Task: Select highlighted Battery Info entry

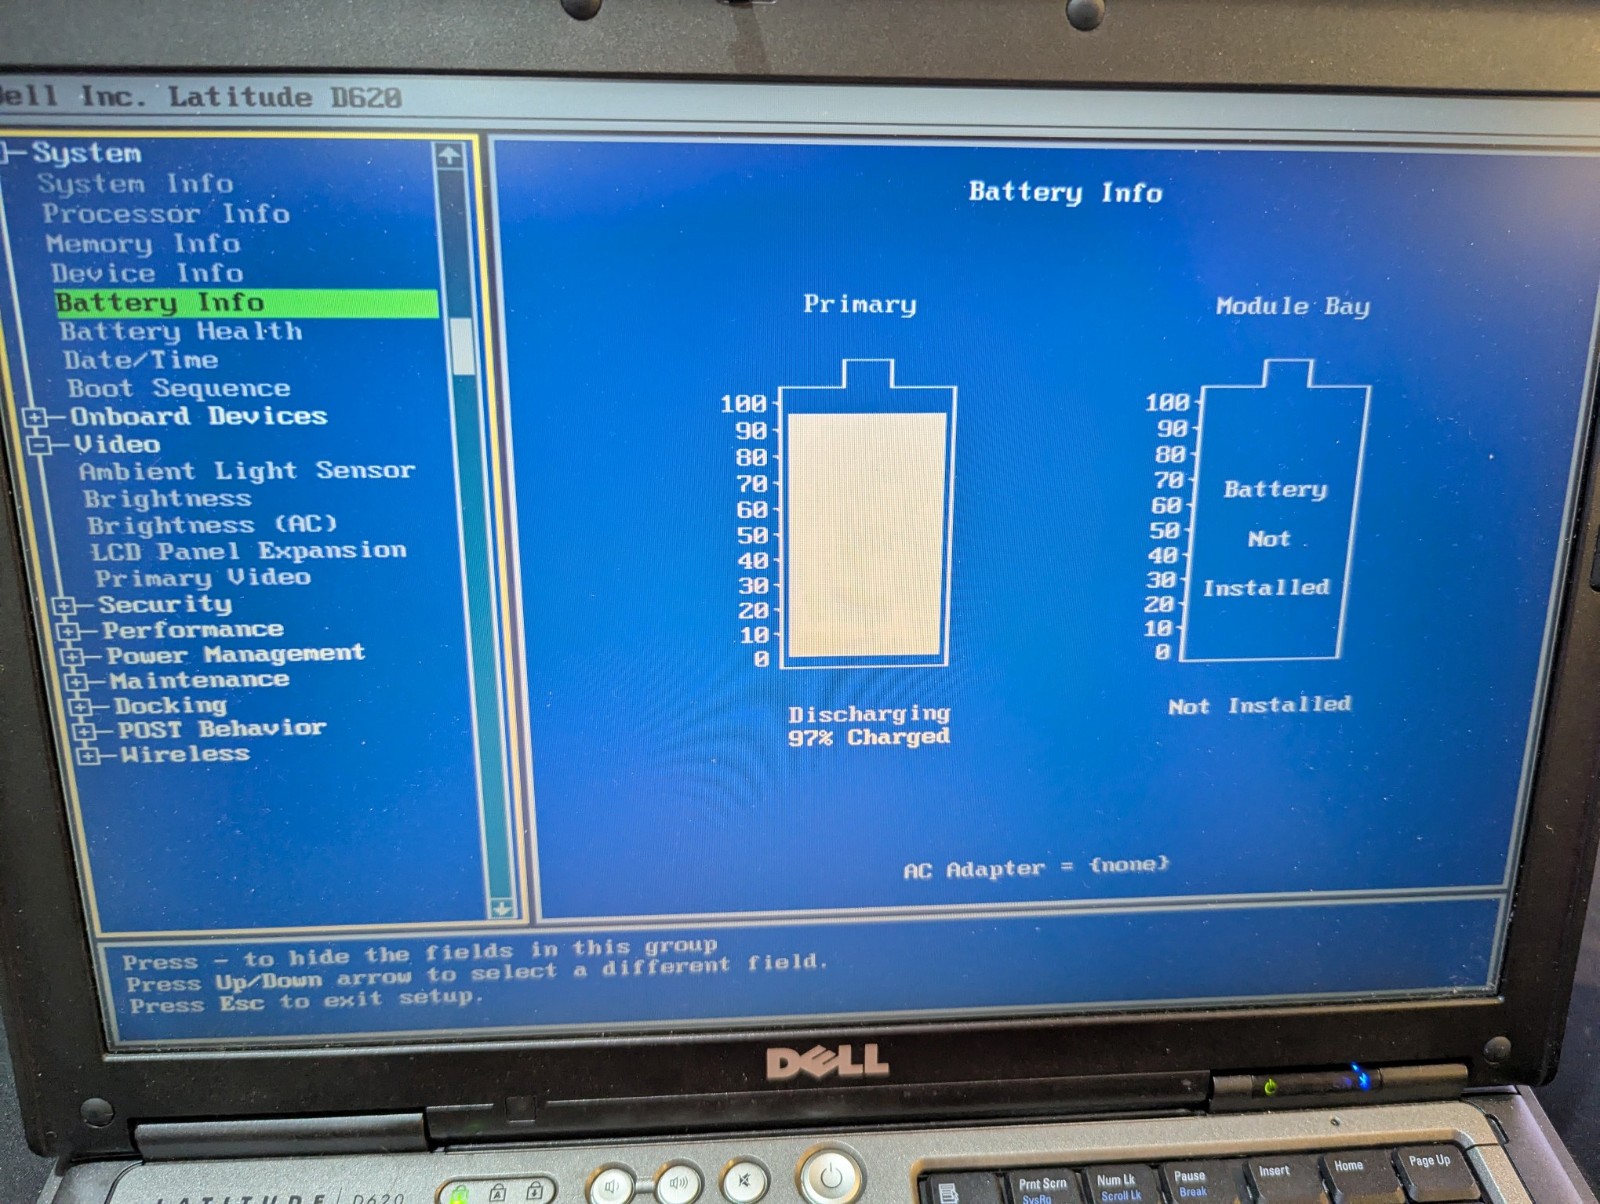Action: 246,303
